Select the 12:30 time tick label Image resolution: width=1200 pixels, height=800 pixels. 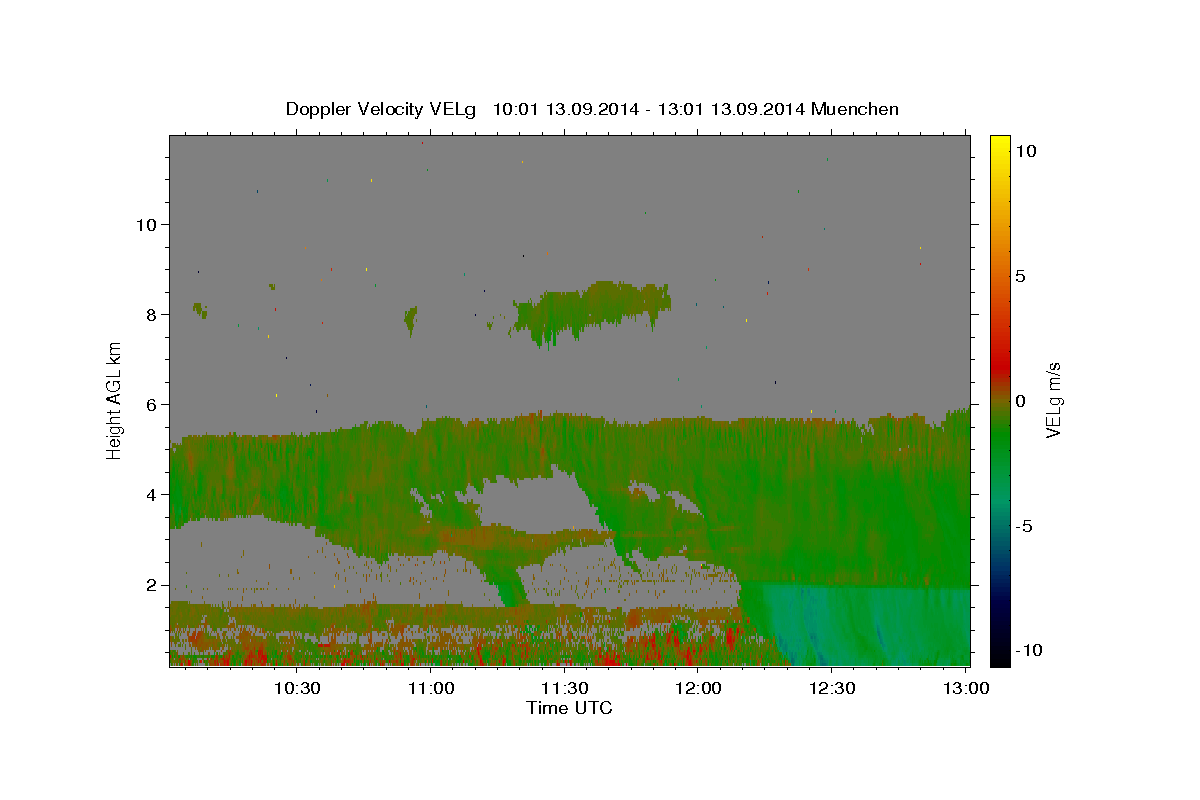pyautogui.click(x=831, y=688)
